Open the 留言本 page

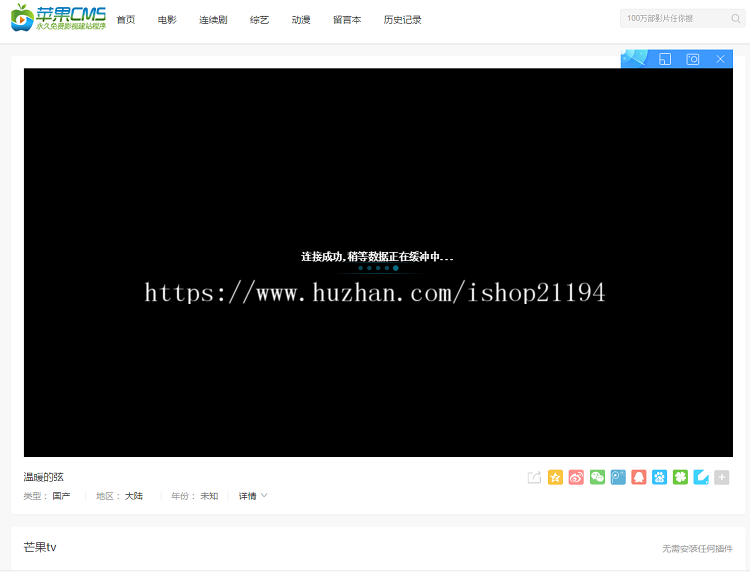pyautogui.click(x=347, y=20)
